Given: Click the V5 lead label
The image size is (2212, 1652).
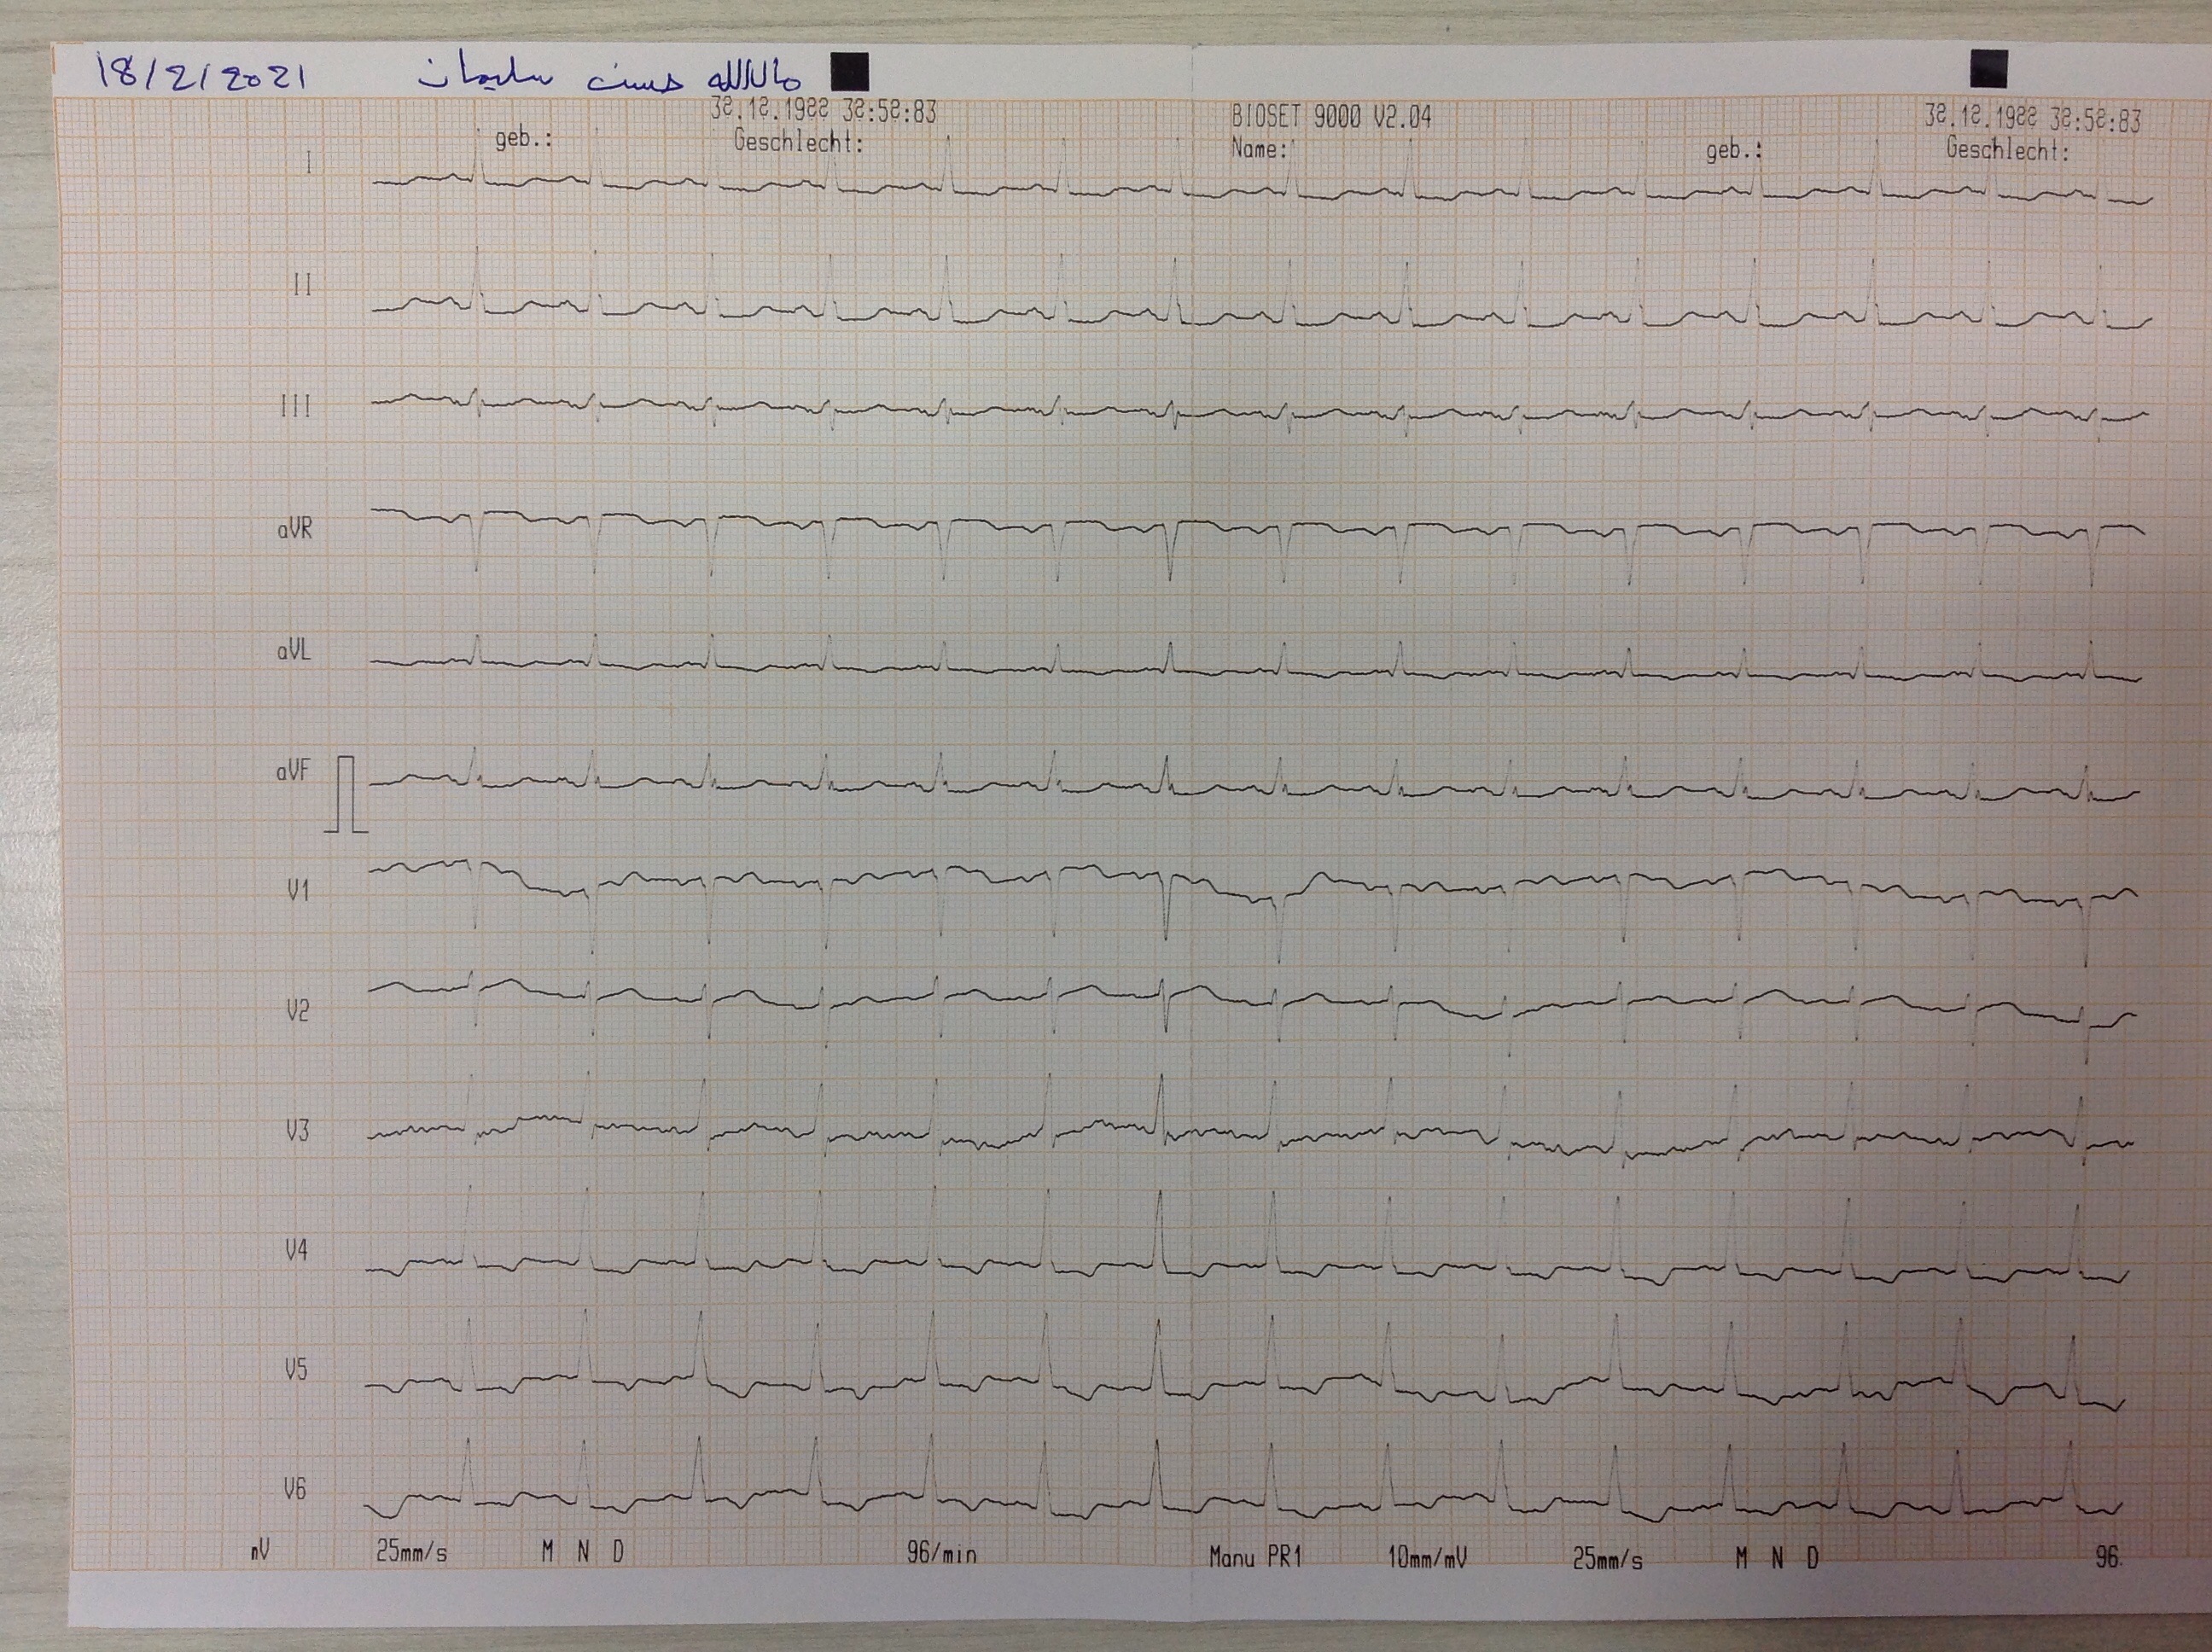Looking at the screenshot, I should [x=295, y=1370].
